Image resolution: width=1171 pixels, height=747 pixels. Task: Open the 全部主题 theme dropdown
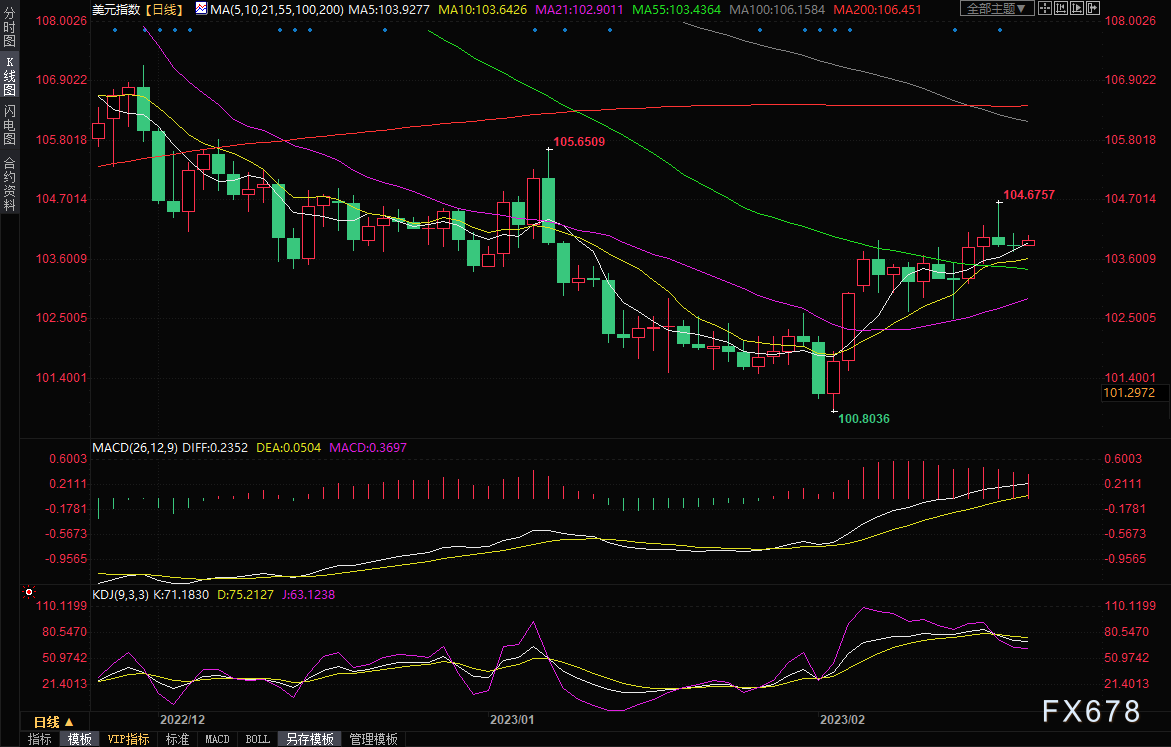tap(997, 8)
